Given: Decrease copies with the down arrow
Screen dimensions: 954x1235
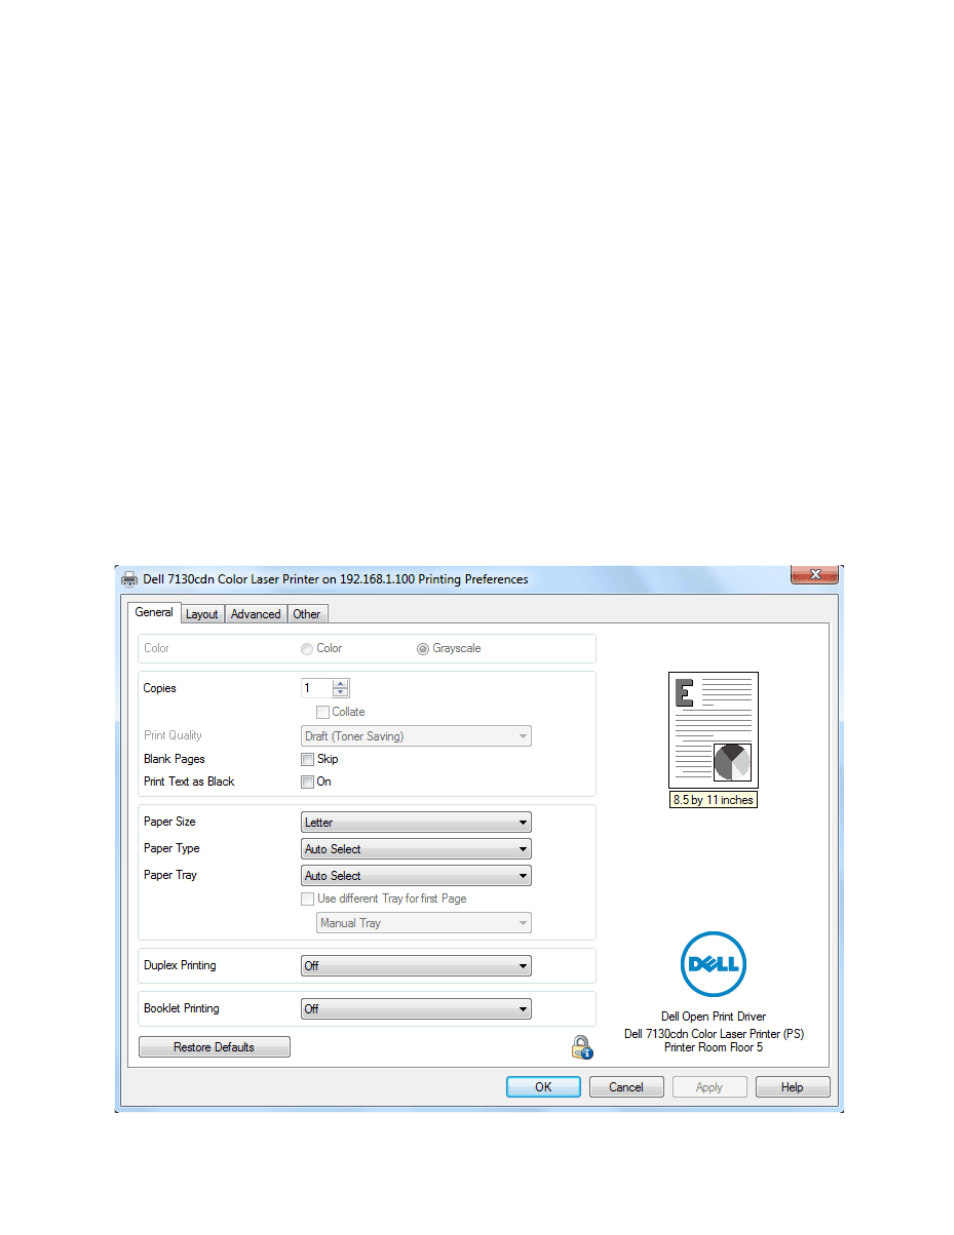Looking at the screenshot, I should point(341,692).
